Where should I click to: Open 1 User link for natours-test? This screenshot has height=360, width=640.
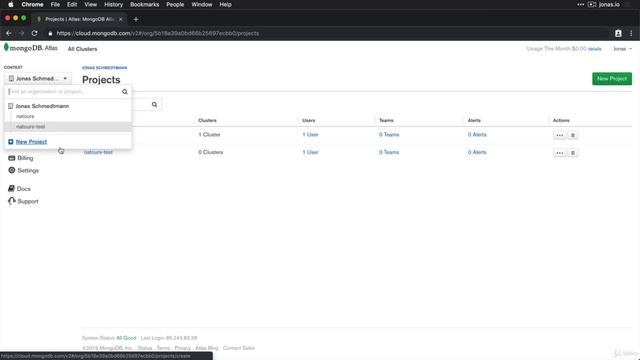[x=310, y=152]
